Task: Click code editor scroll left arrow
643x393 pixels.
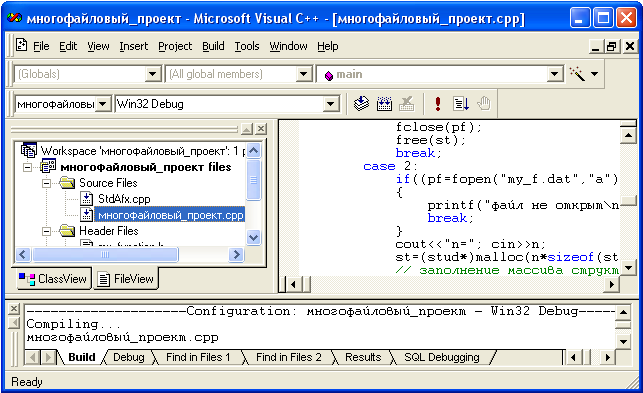Action: point(293,284)
